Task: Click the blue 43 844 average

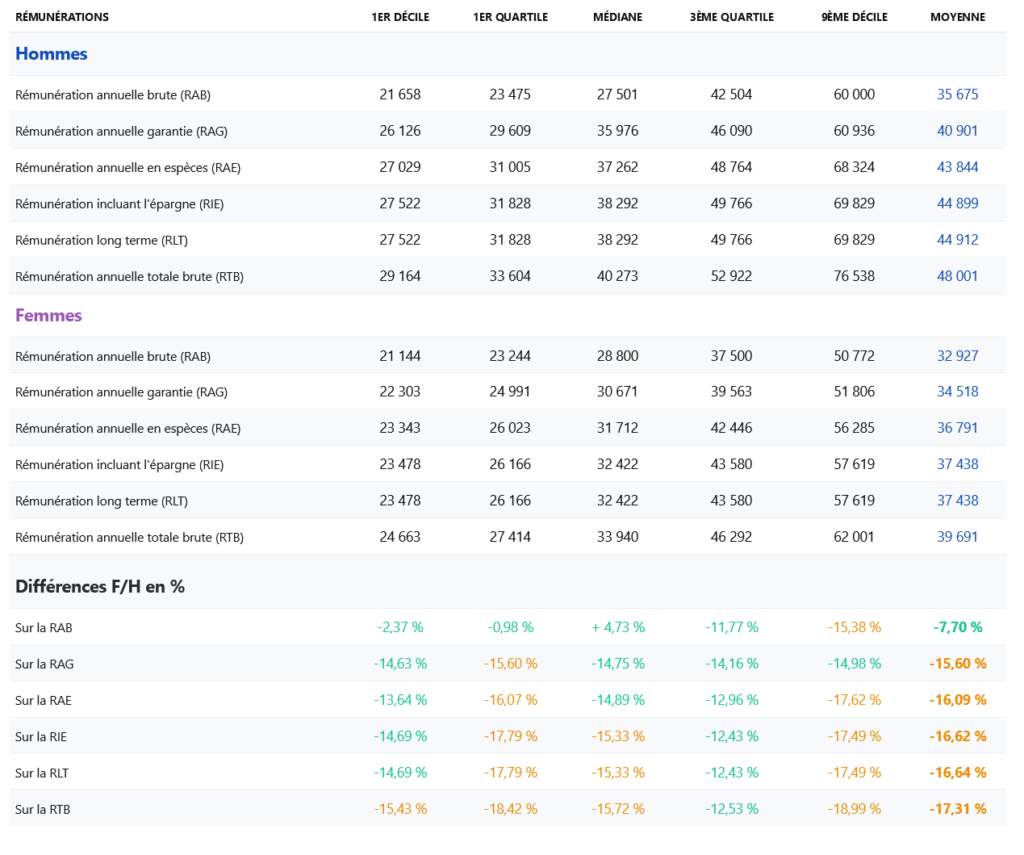Action: coord(957,167)
